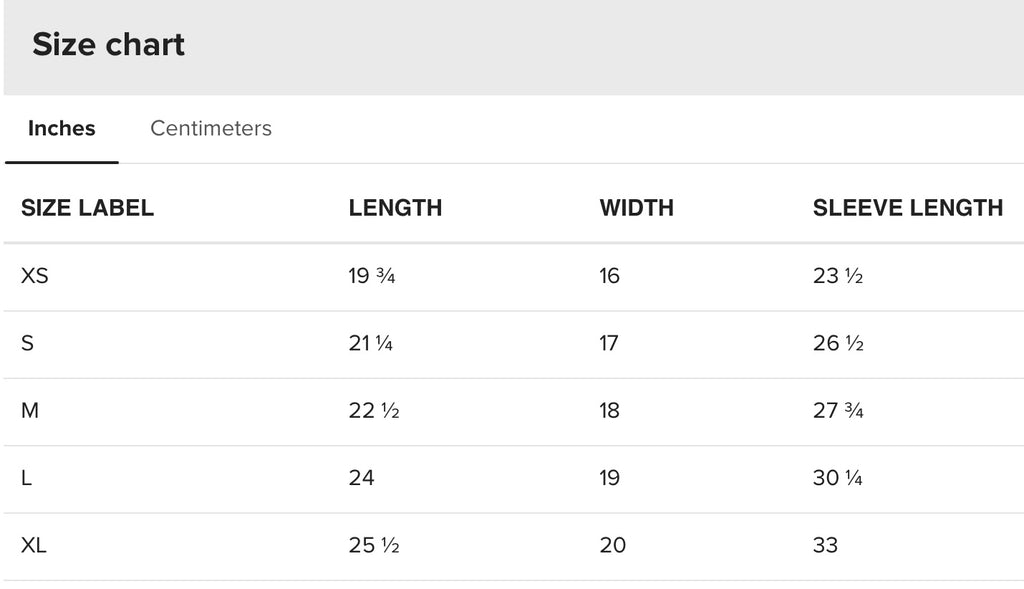This screenshot has width=1024, height=589.
Task: Click the L sleeve length 30 ¼
Action: pos(838,478)
